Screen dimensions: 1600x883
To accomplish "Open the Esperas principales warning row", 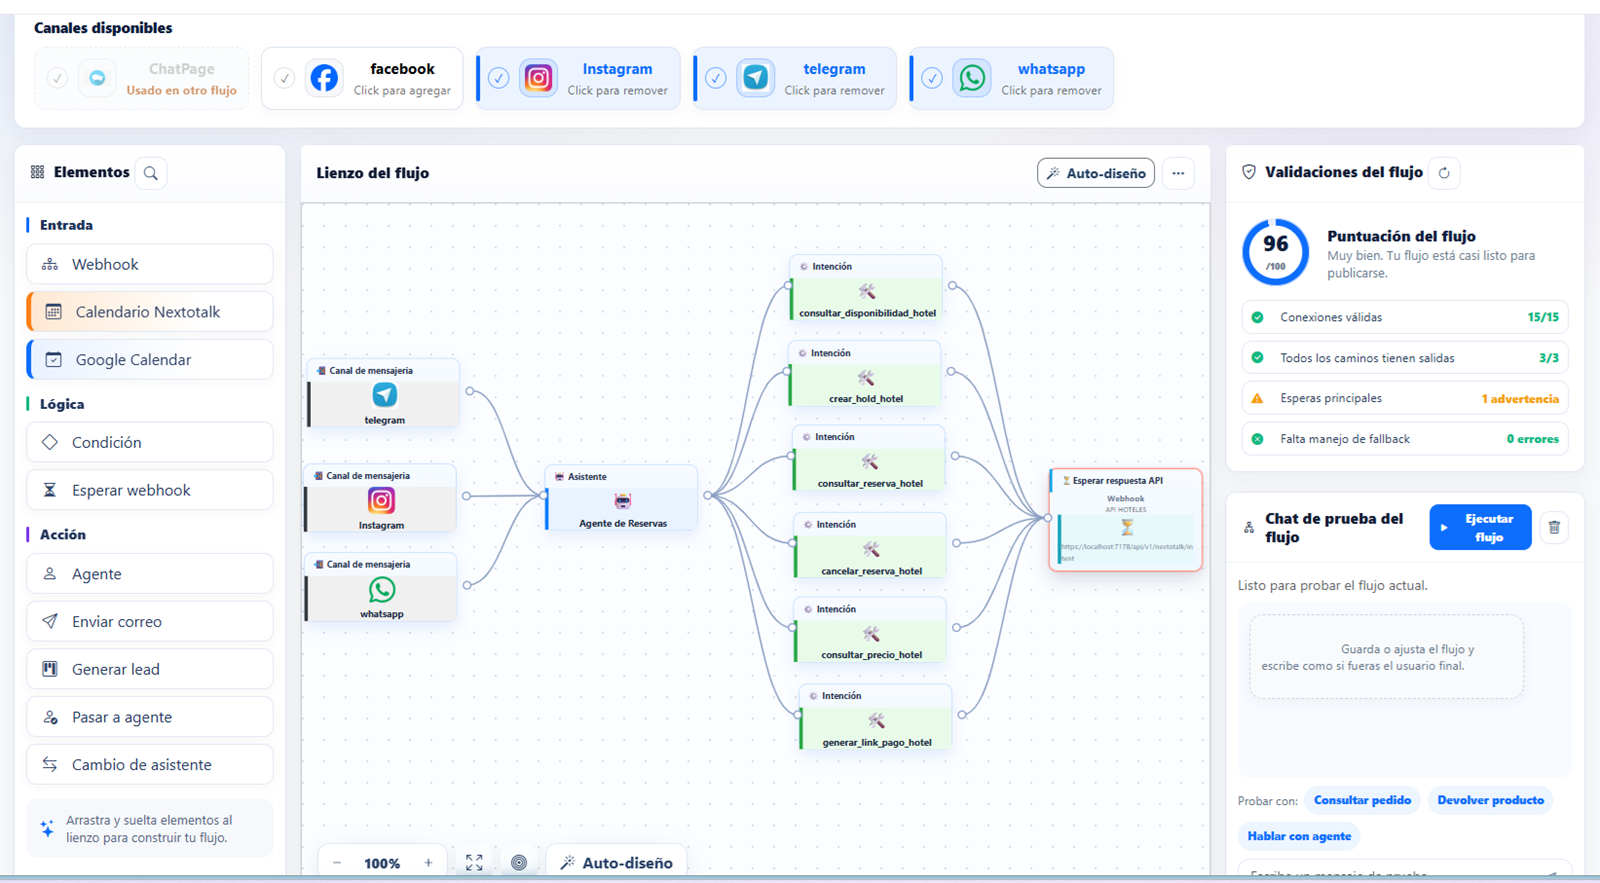I will pyautogui.click(x=1405, y=398).
